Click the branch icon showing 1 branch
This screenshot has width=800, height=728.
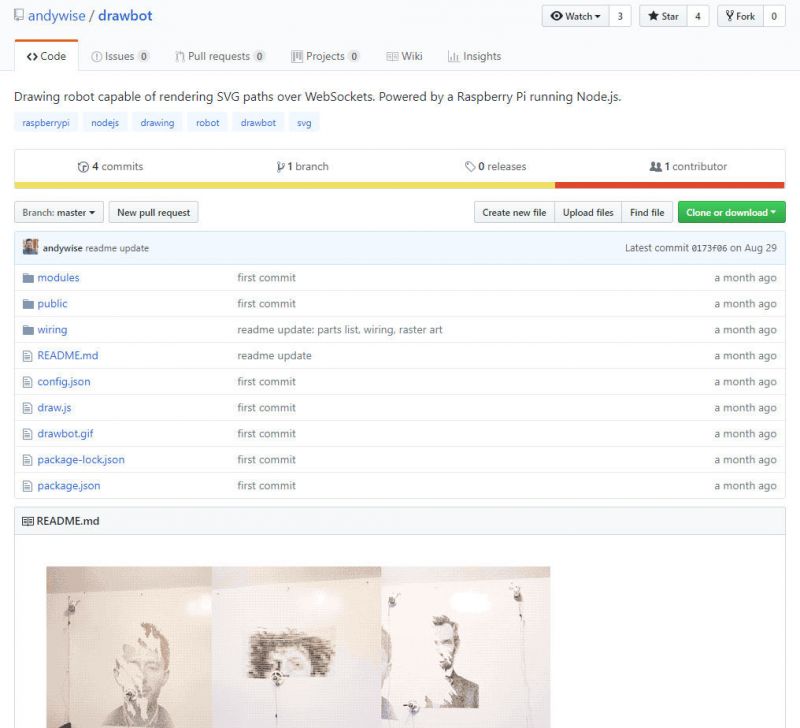tap(282, 166)
